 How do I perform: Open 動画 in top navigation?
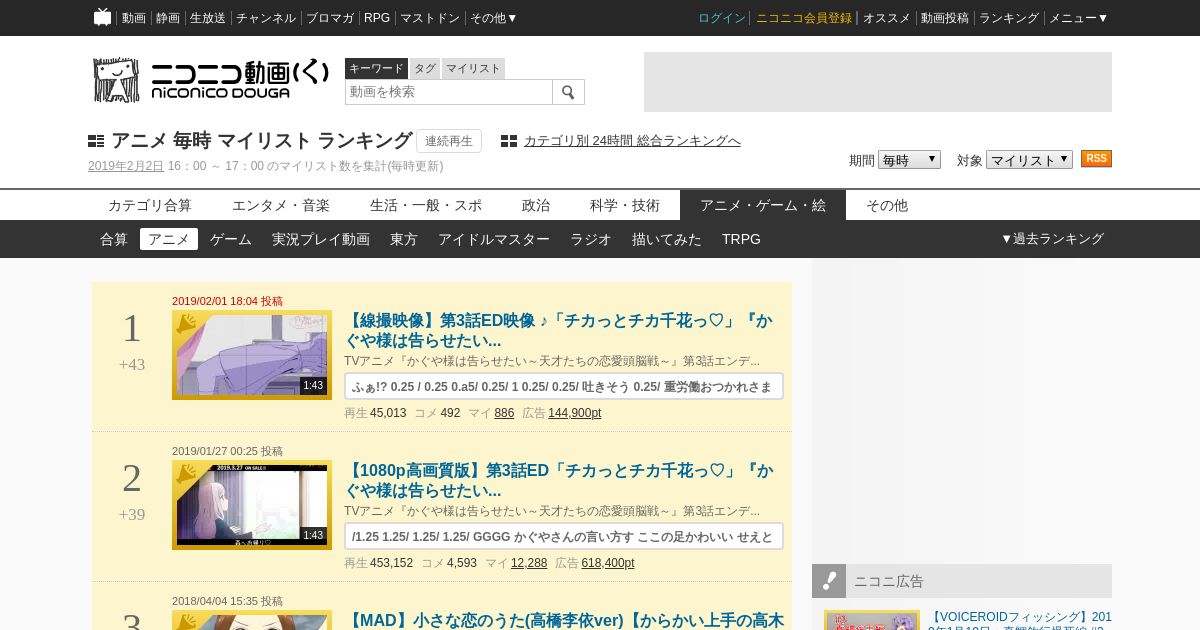click(133, 18)
